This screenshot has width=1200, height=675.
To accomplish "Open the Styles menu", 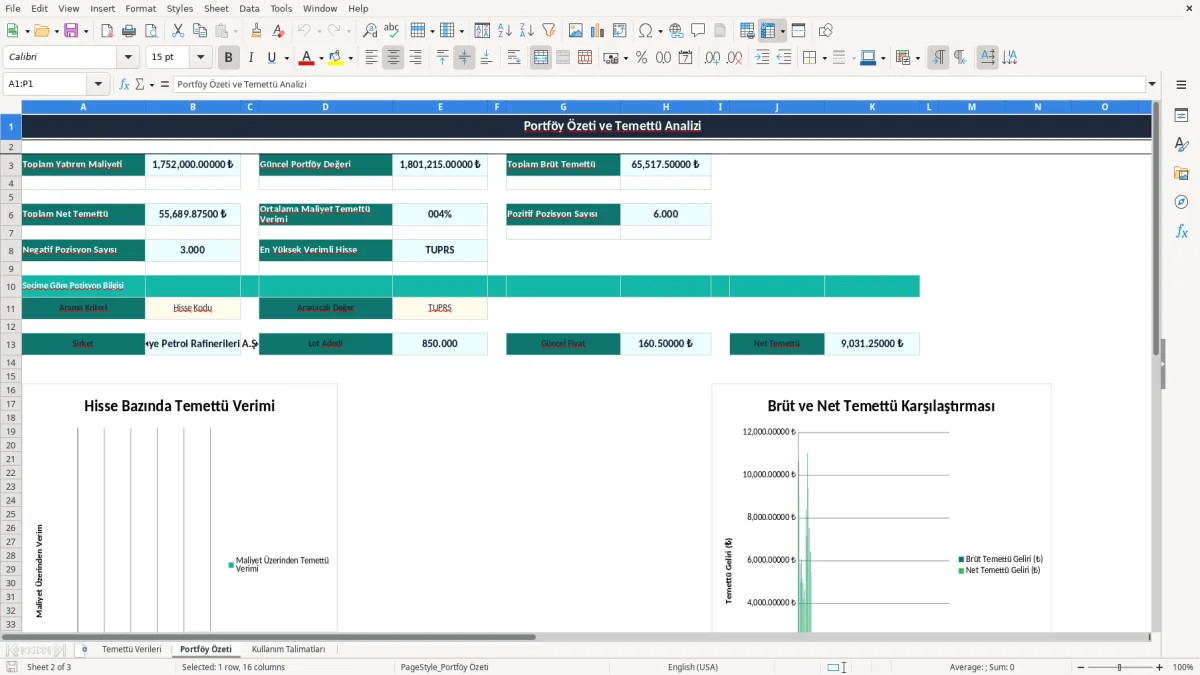I will coord(180,8).
